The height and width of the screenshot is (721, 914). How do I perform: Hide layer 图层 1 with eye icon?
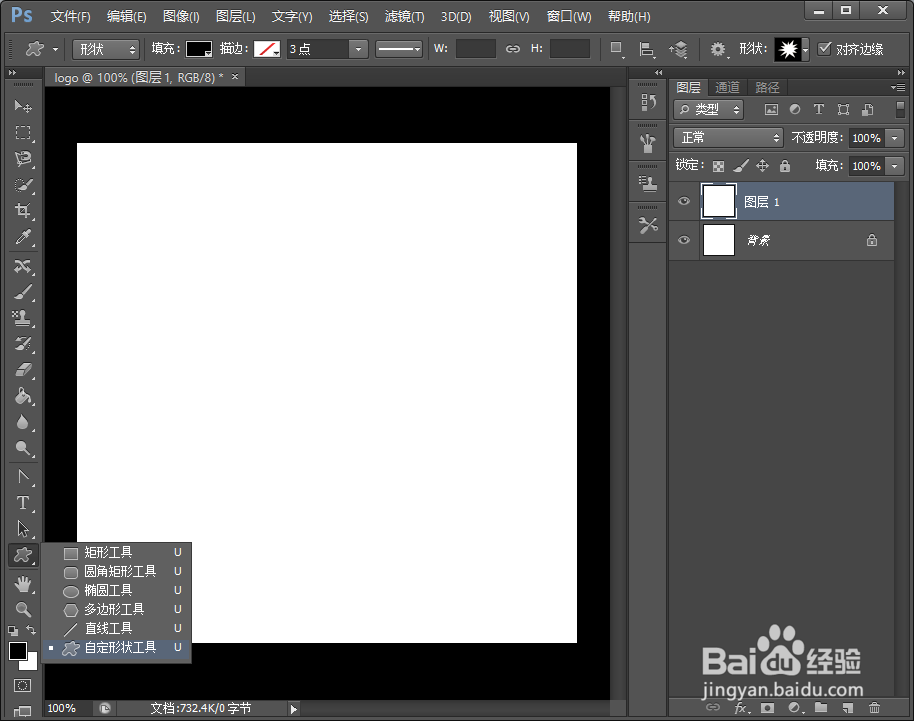684,201
